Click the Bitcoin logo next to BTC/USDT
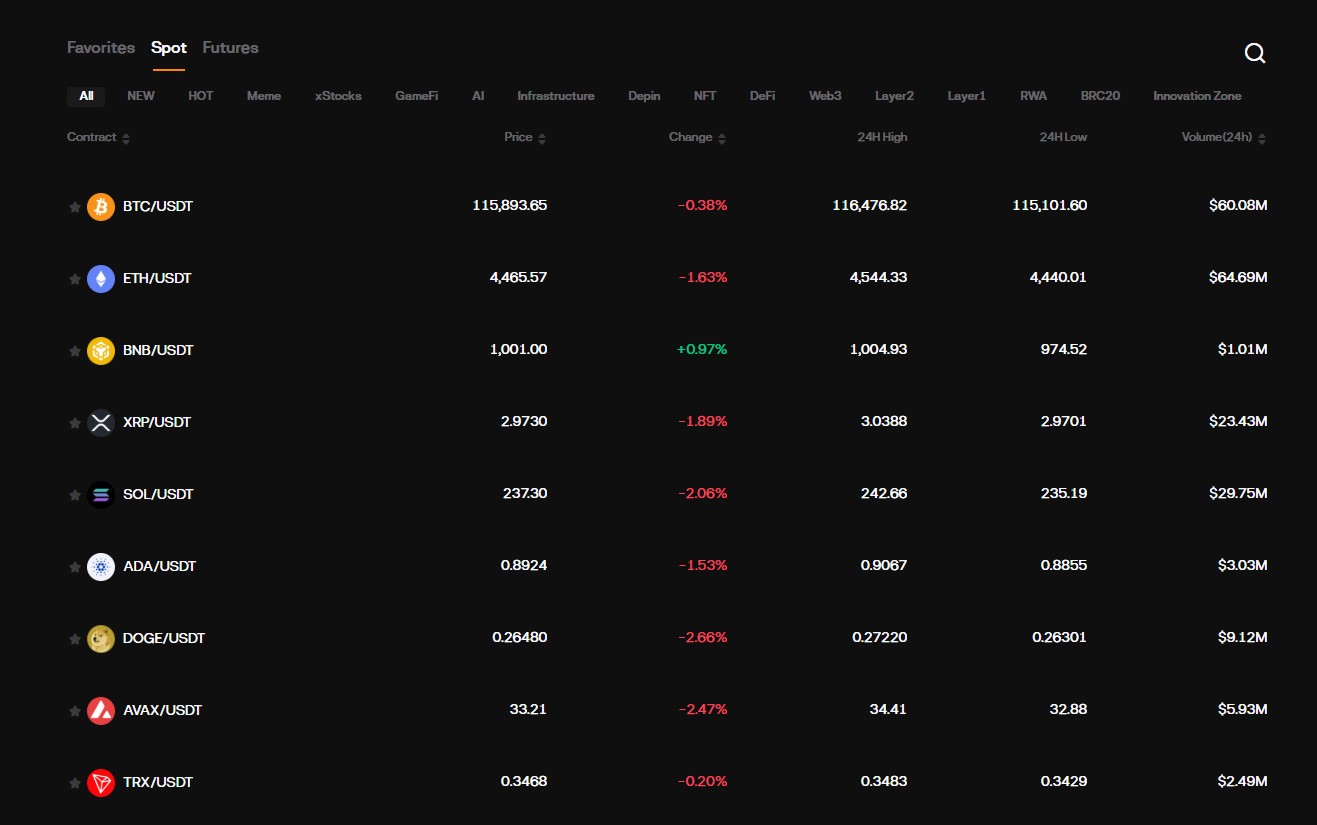 point(100,206)
